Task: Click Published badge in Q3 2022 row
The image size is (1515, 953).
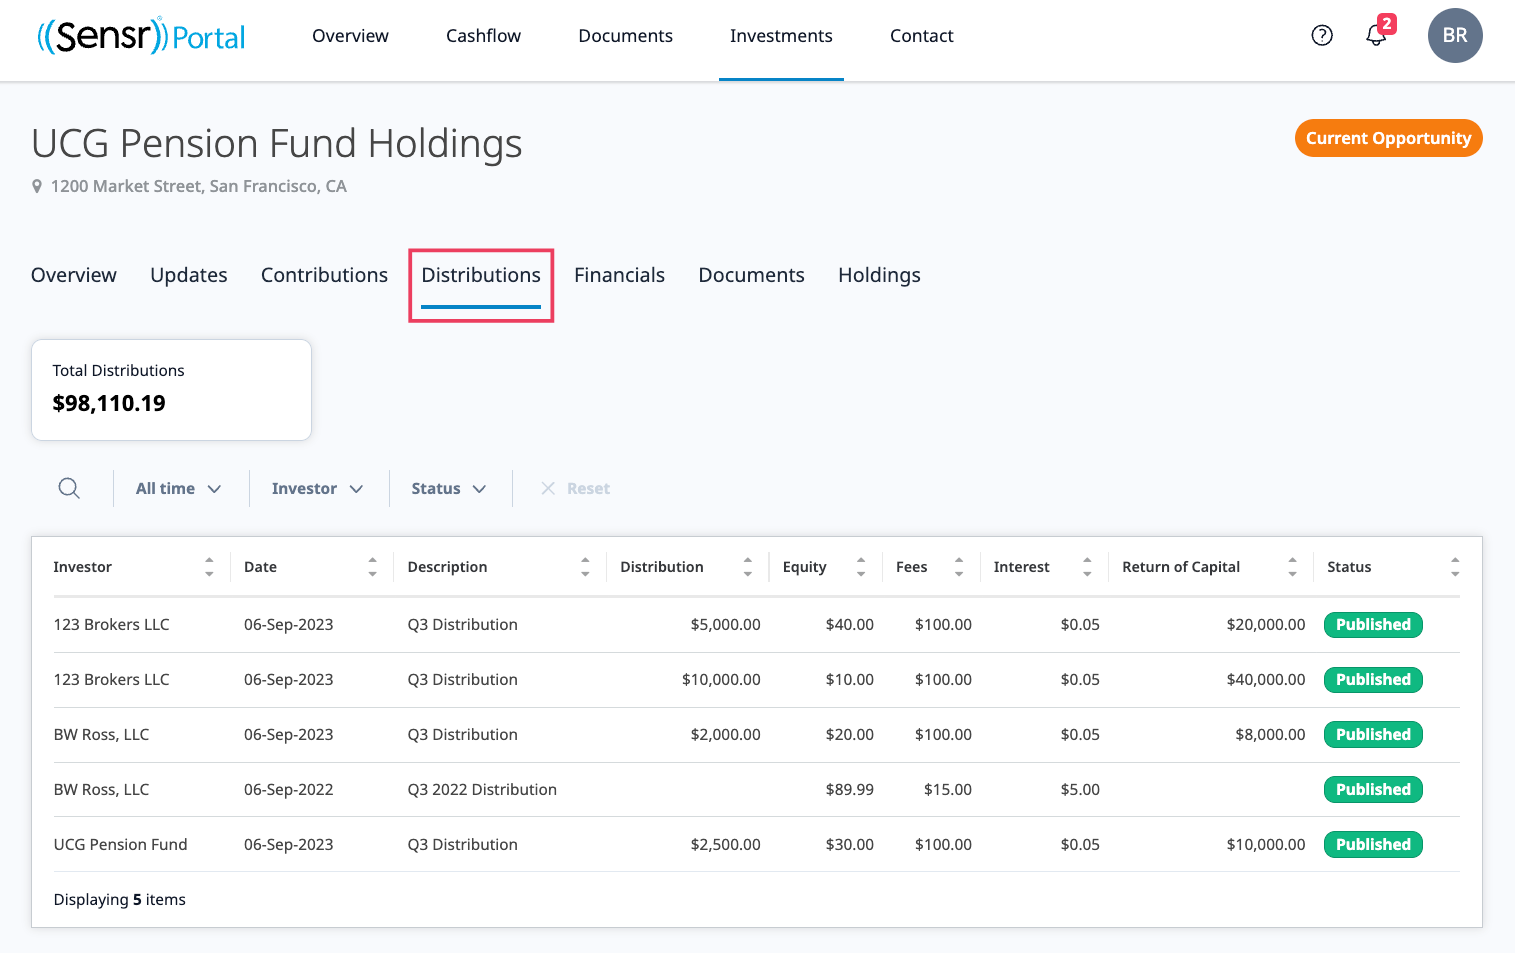Action: click(1373, 790)
